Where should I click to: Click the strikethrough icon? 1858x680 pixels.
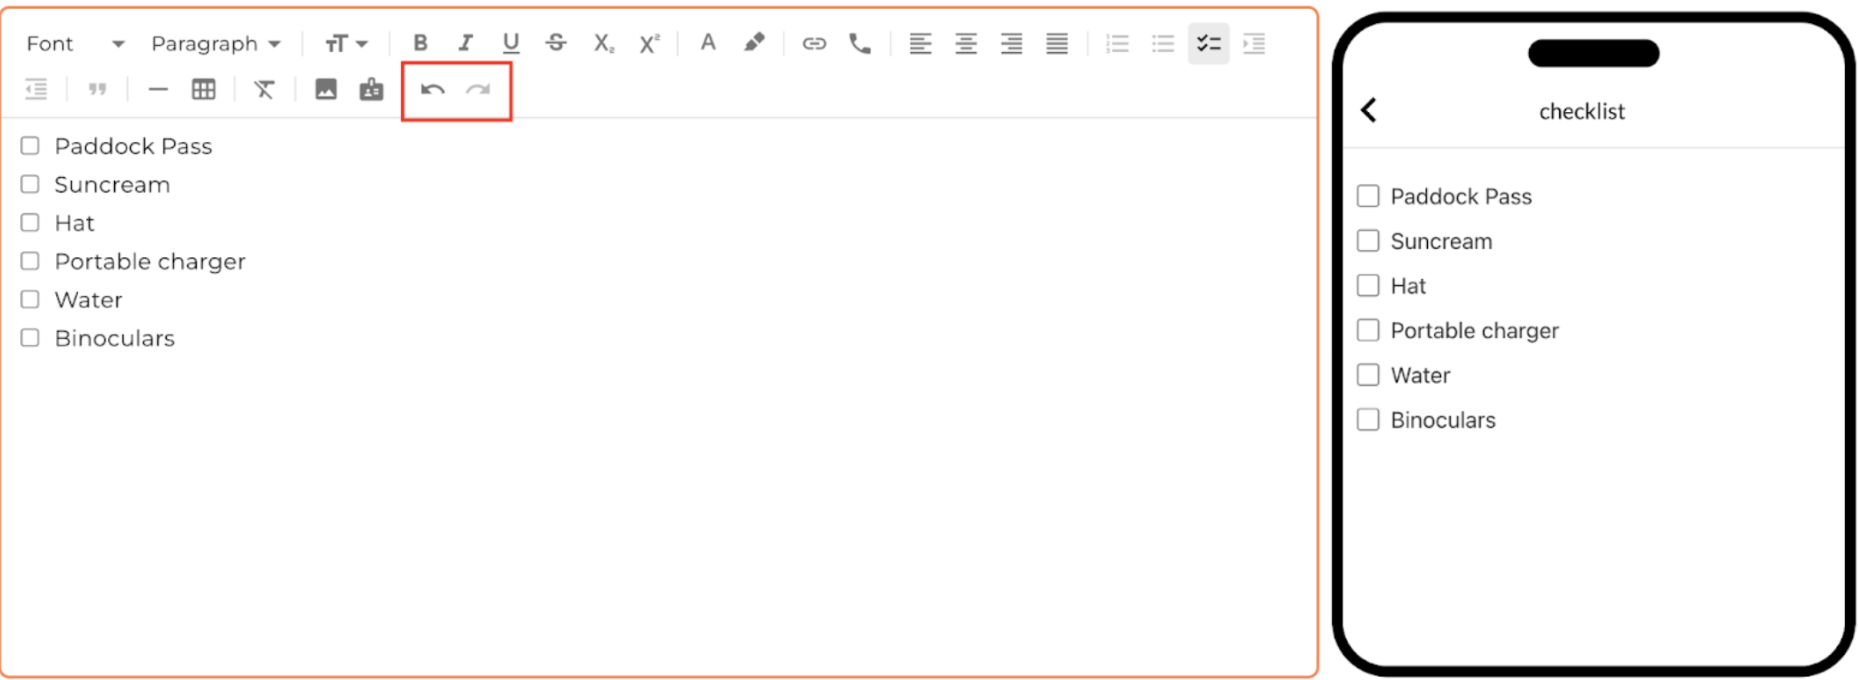point(556,43)
